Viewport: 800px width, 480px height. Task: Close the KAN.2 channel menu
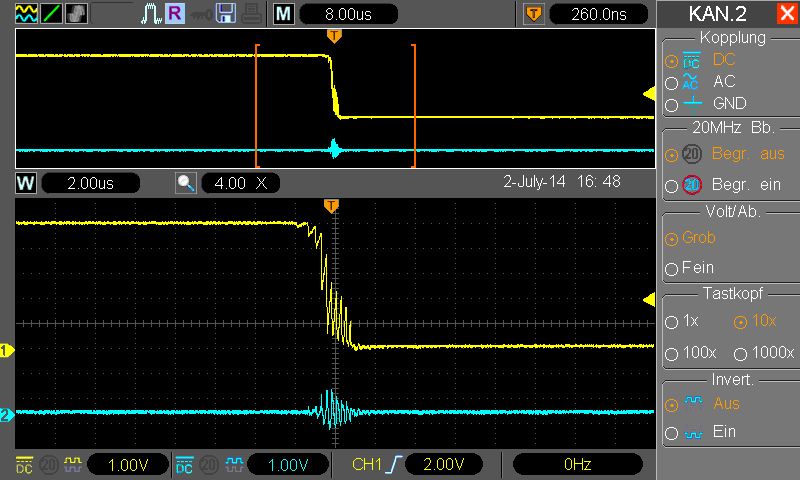point(786,14)
